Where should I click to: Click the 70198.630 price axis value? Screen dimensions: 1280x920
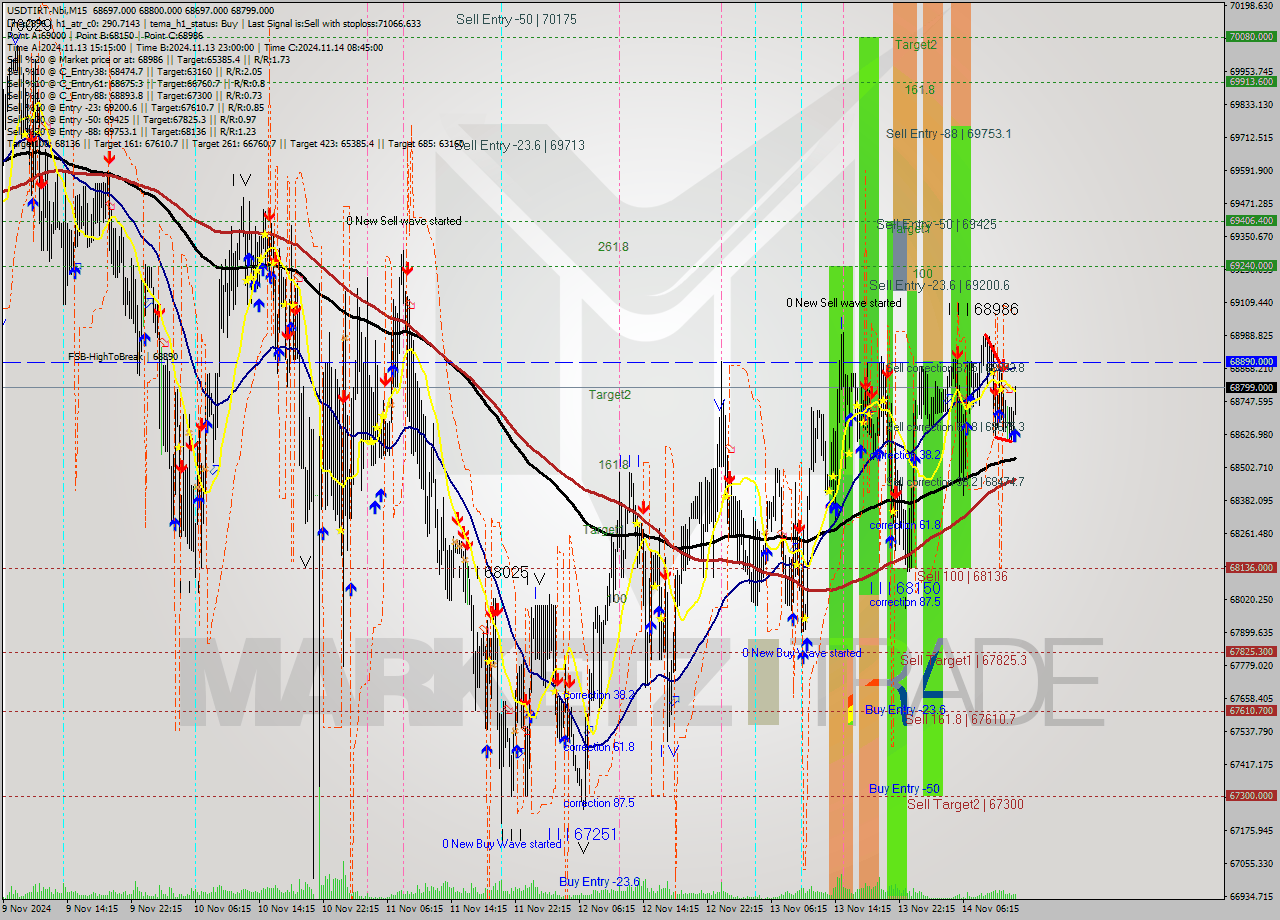pyautogui.click(x=1250, y=6)
